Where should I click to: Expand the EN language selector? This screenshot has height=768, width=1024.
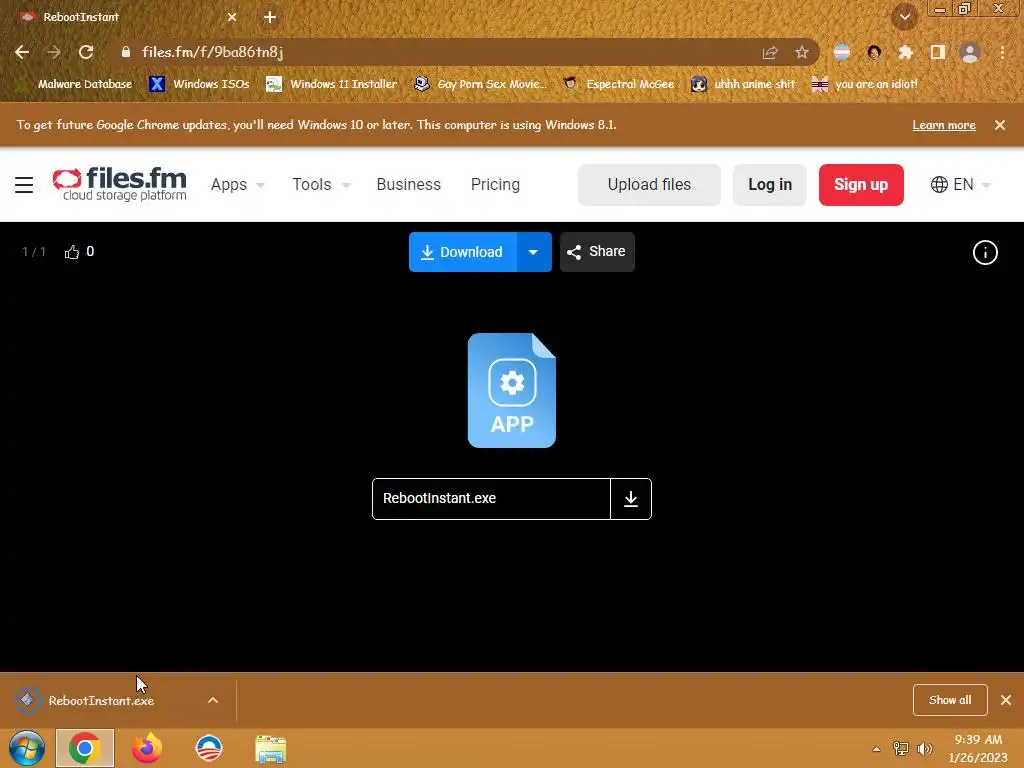point(961,185)
